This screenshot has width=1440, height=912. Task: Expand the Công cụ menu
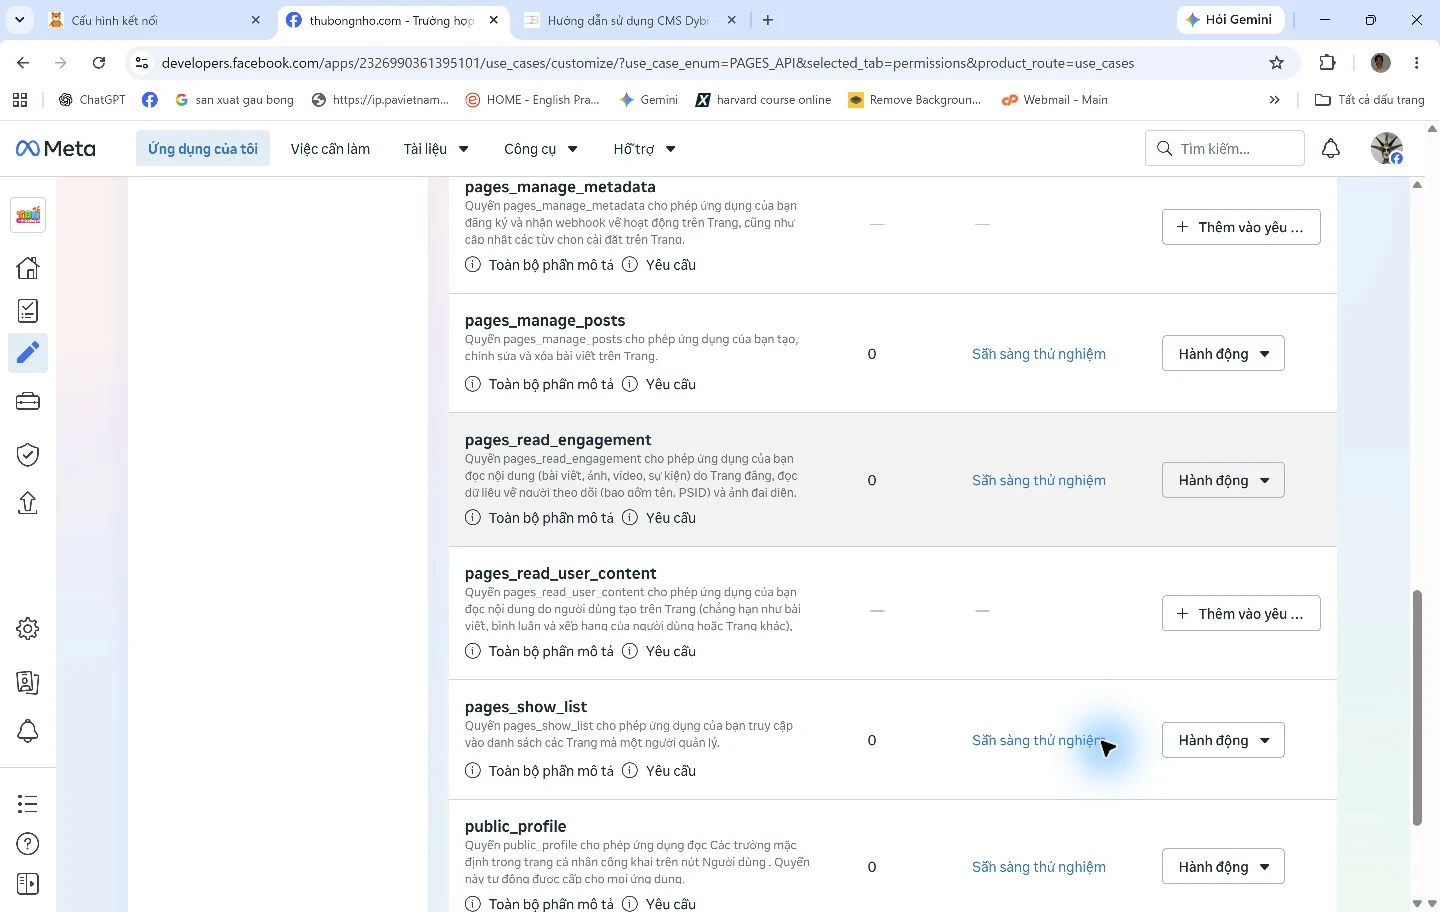pyautogui.click(x=541, y=149)
